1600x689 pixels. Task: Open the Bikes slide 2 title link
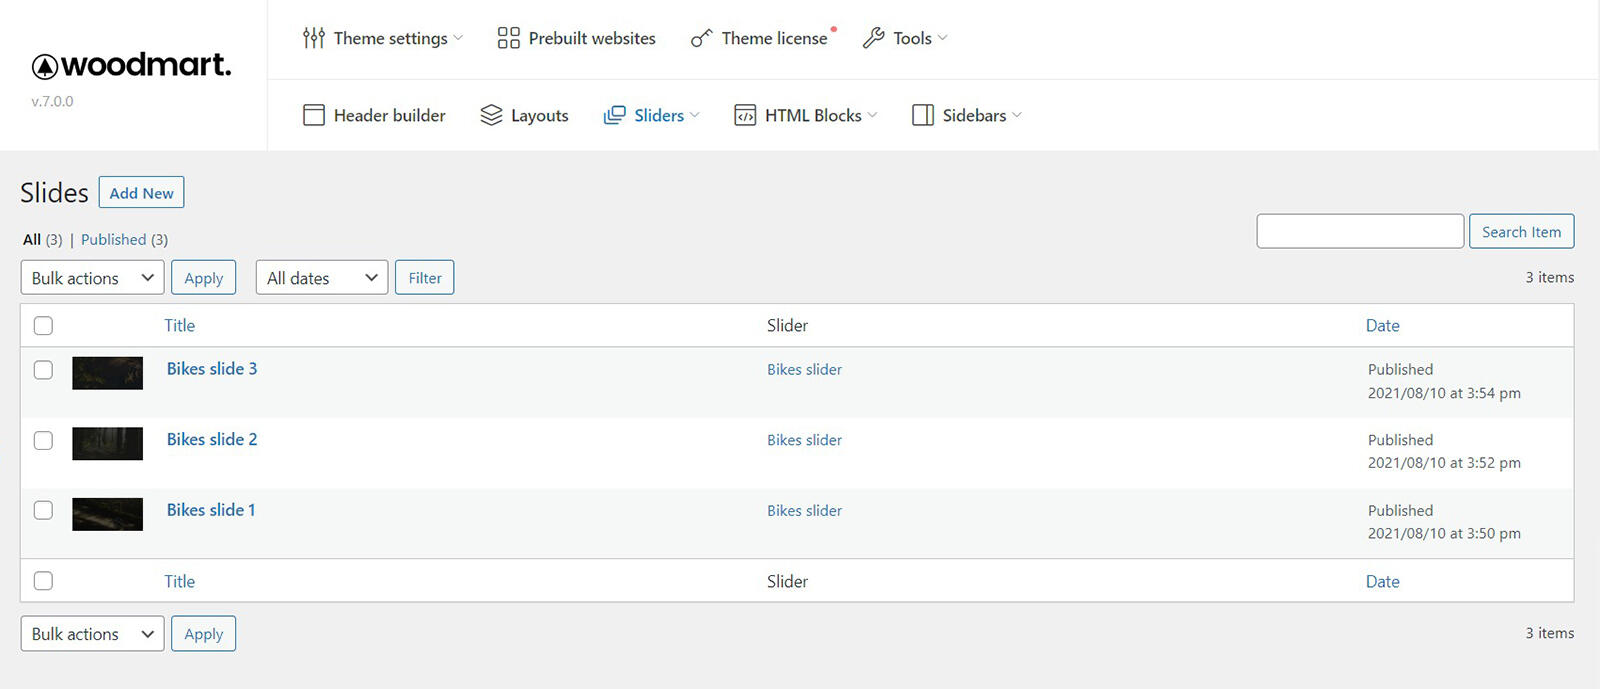pos(212,439)
